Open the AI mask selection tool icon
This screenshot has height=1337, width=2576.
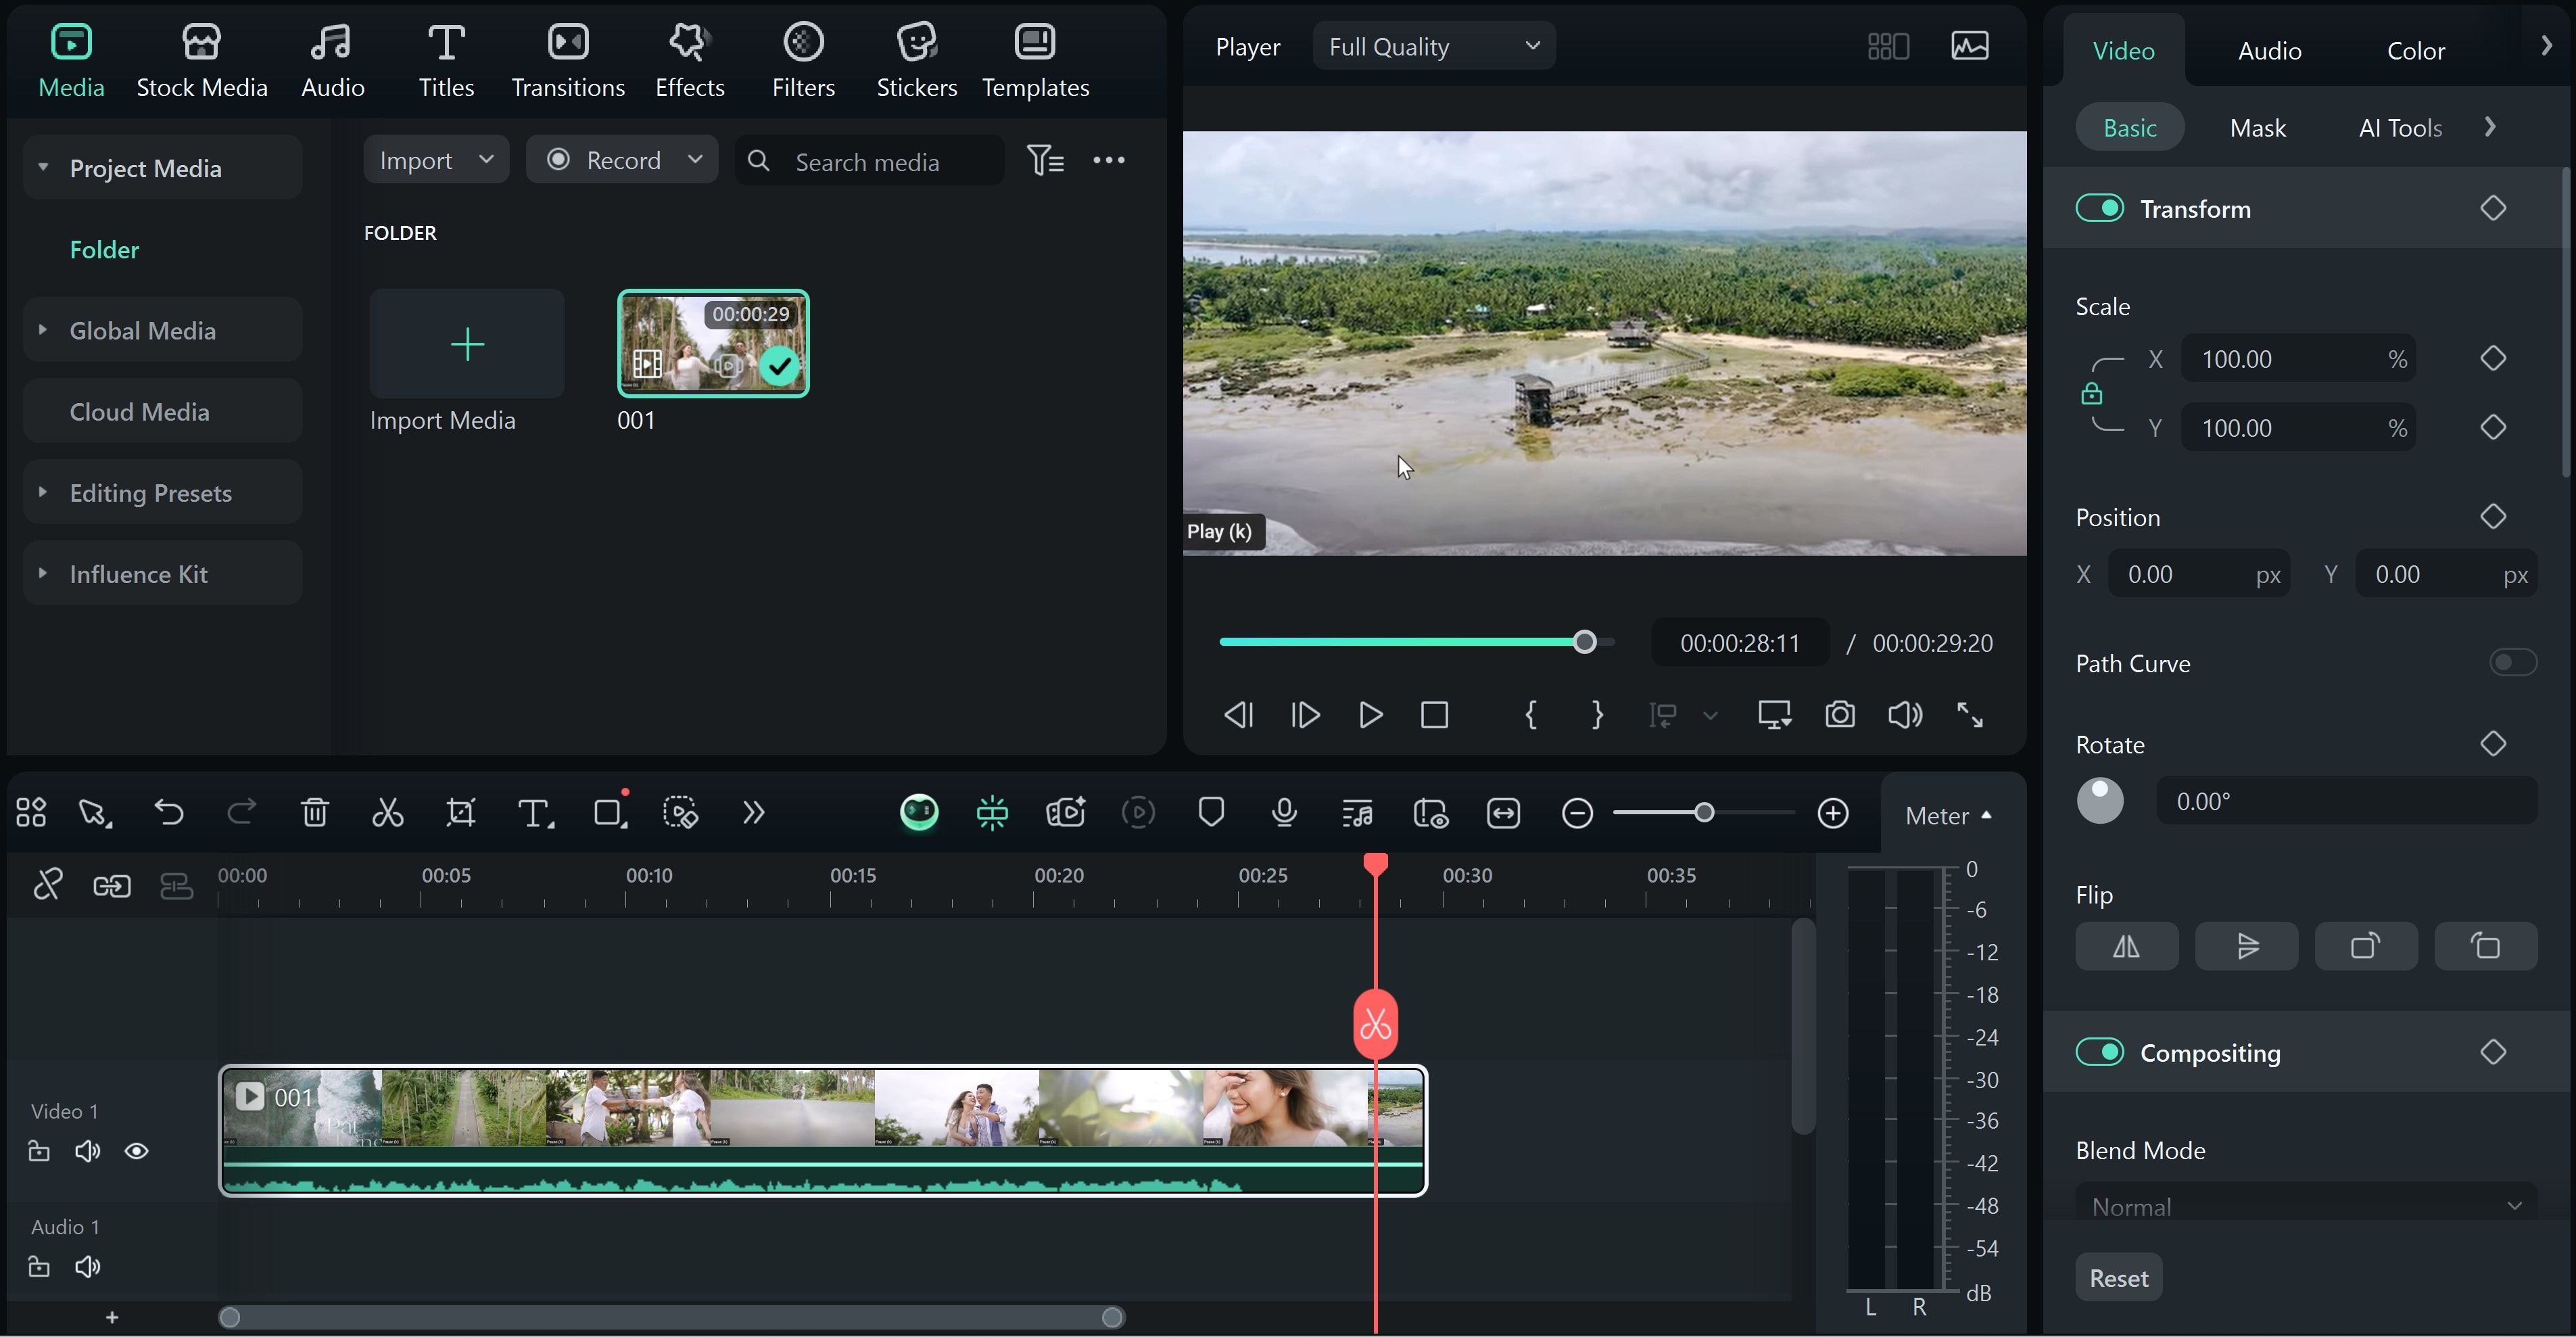click(x=681, y=813)
